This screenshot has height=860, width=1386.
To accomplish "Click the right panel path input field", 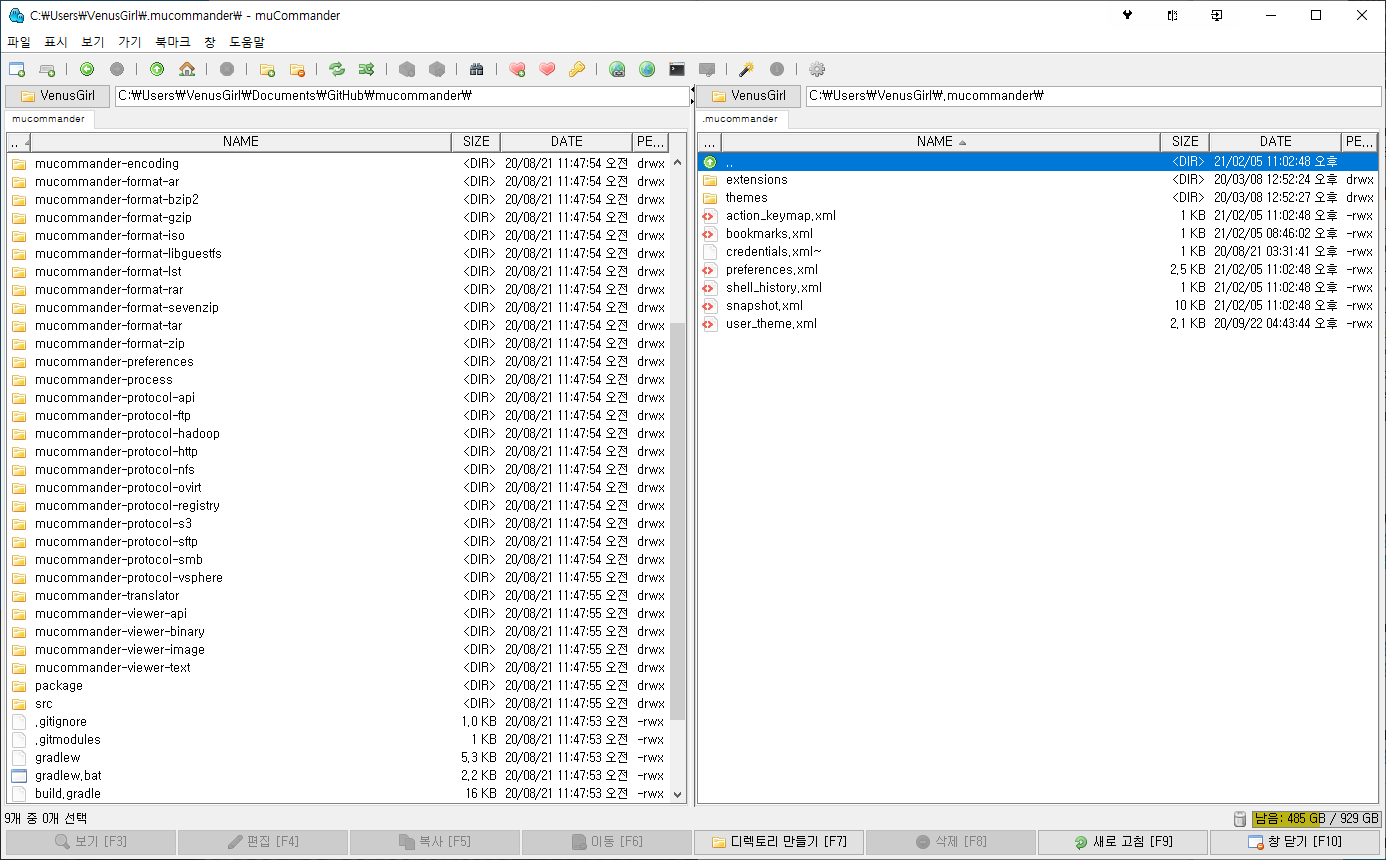I will (1093, 96).
